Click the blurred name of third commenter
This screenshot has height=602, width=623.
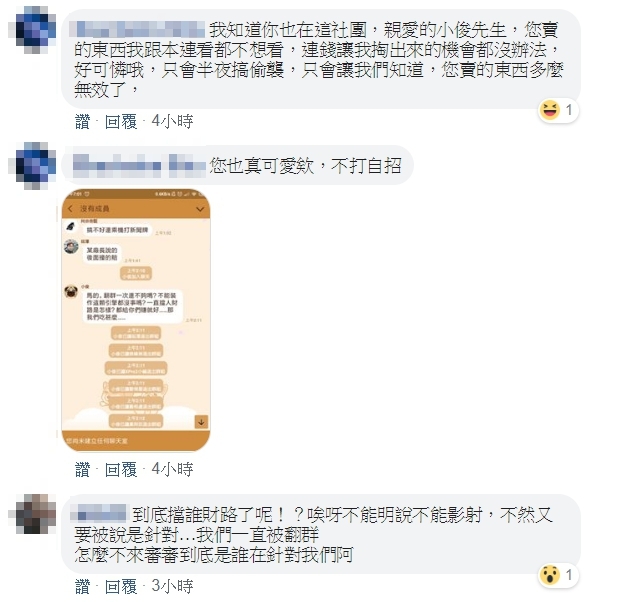pos(99,513)
